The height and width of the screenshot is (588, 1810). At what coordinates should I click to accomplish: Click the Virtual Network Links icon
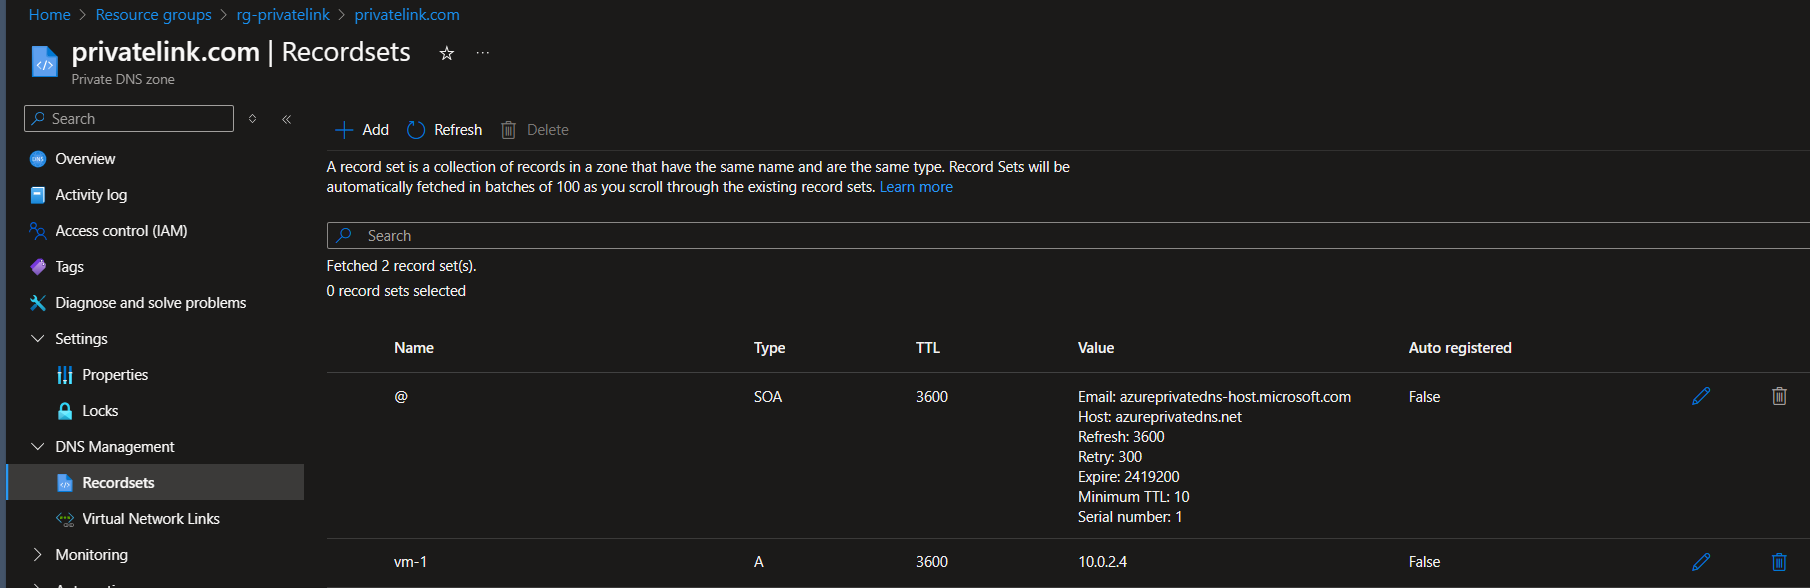pos(65,519)
